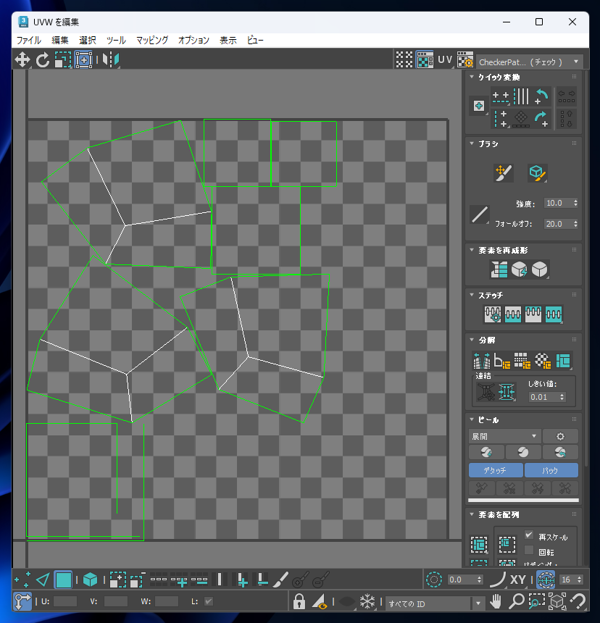Click the 強度 value field
Viewport: 600px width, 623px height.
coord(557,203)
